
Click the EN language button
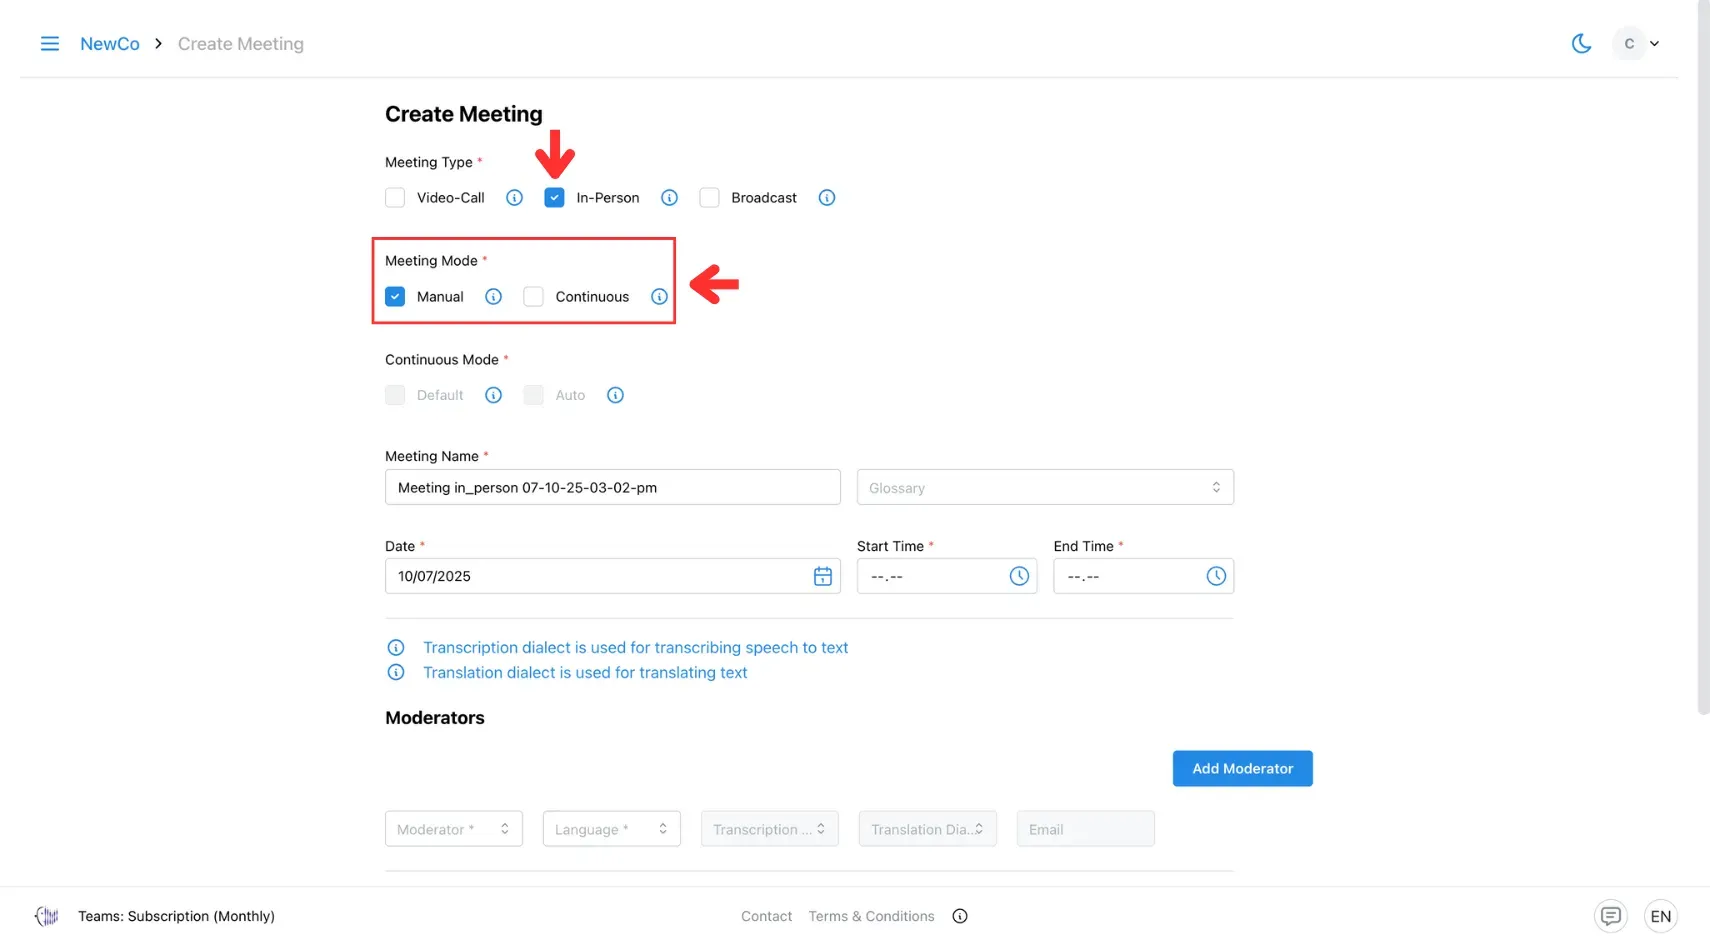click(x=1661, y=916)
